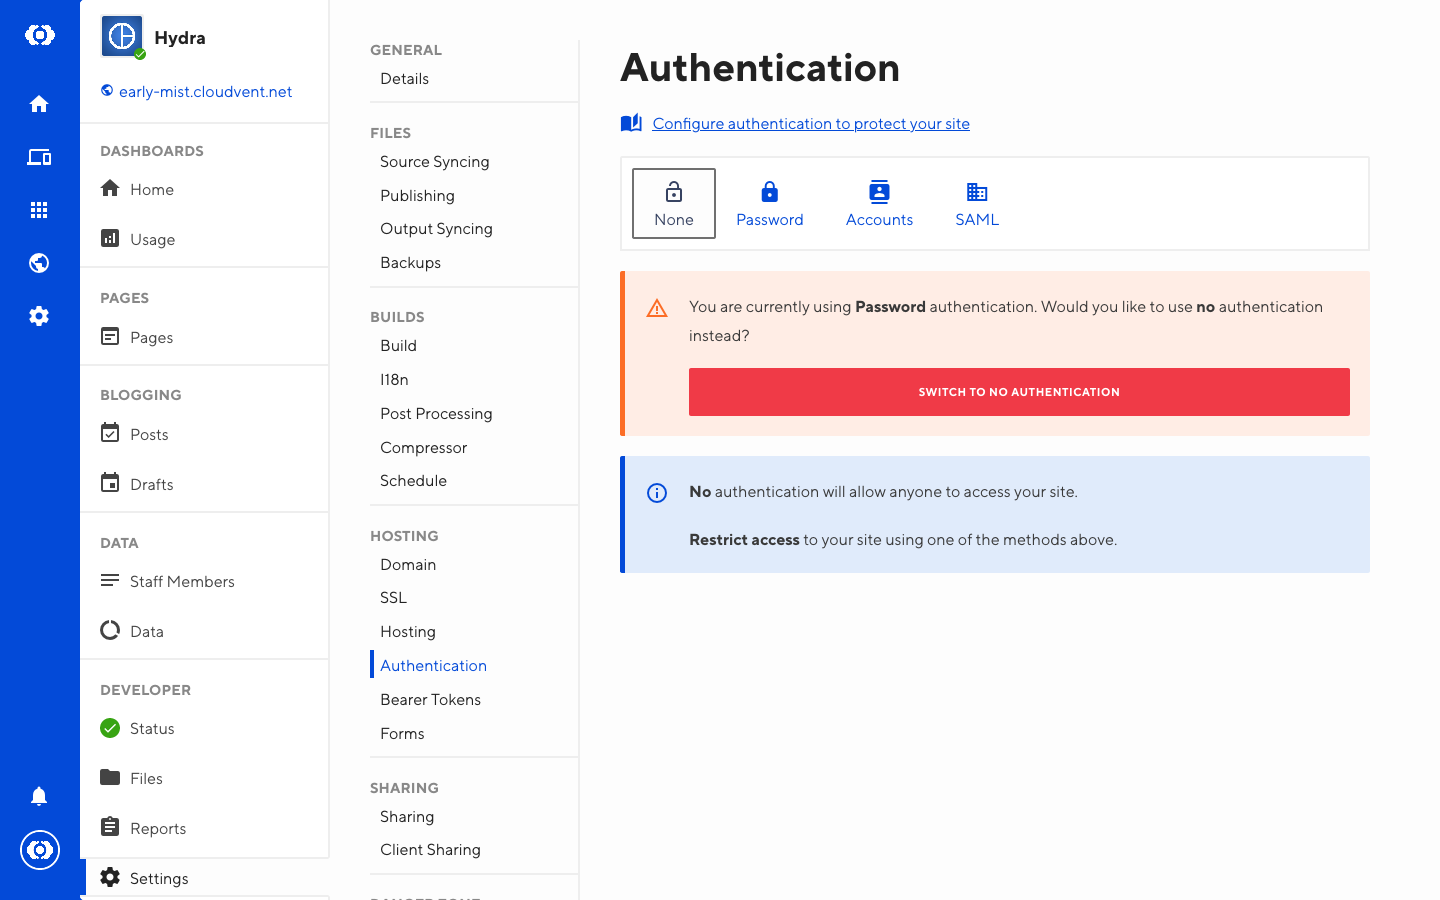Image resolution: width=1440 pixels, height=900 pixels.
Task: Open the Usage dashboard
Action: point(152,240)
